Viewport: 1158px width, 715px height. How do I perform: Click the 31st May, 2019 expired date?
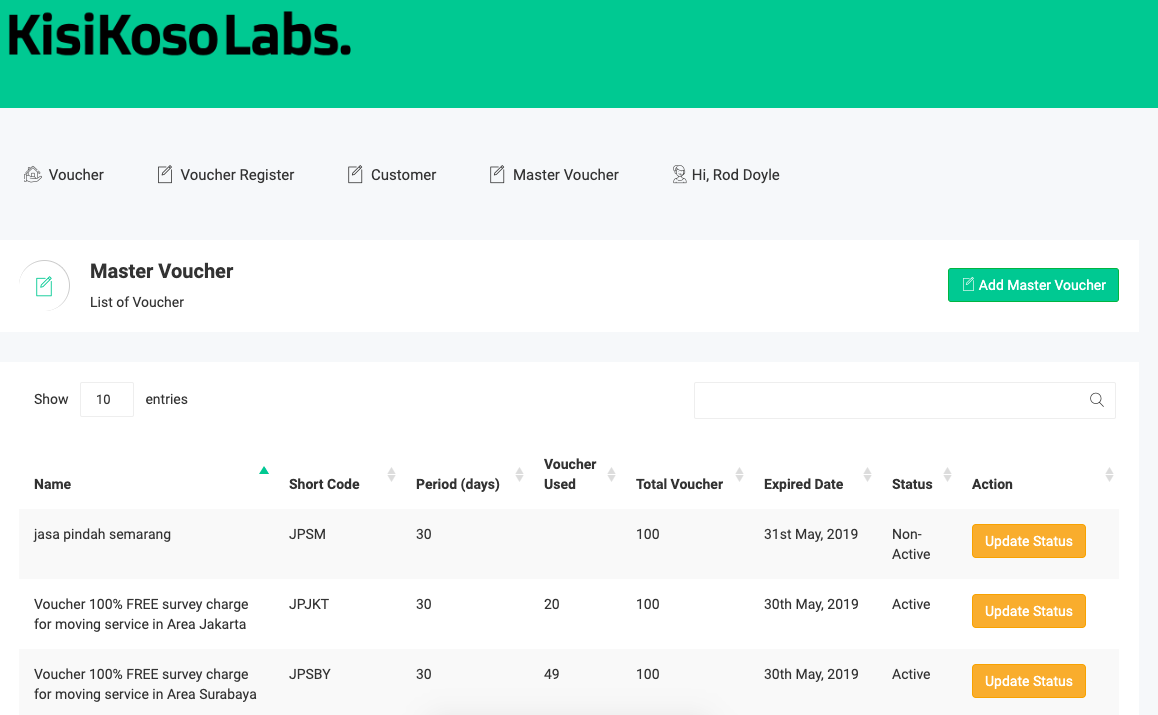[811, 534]
